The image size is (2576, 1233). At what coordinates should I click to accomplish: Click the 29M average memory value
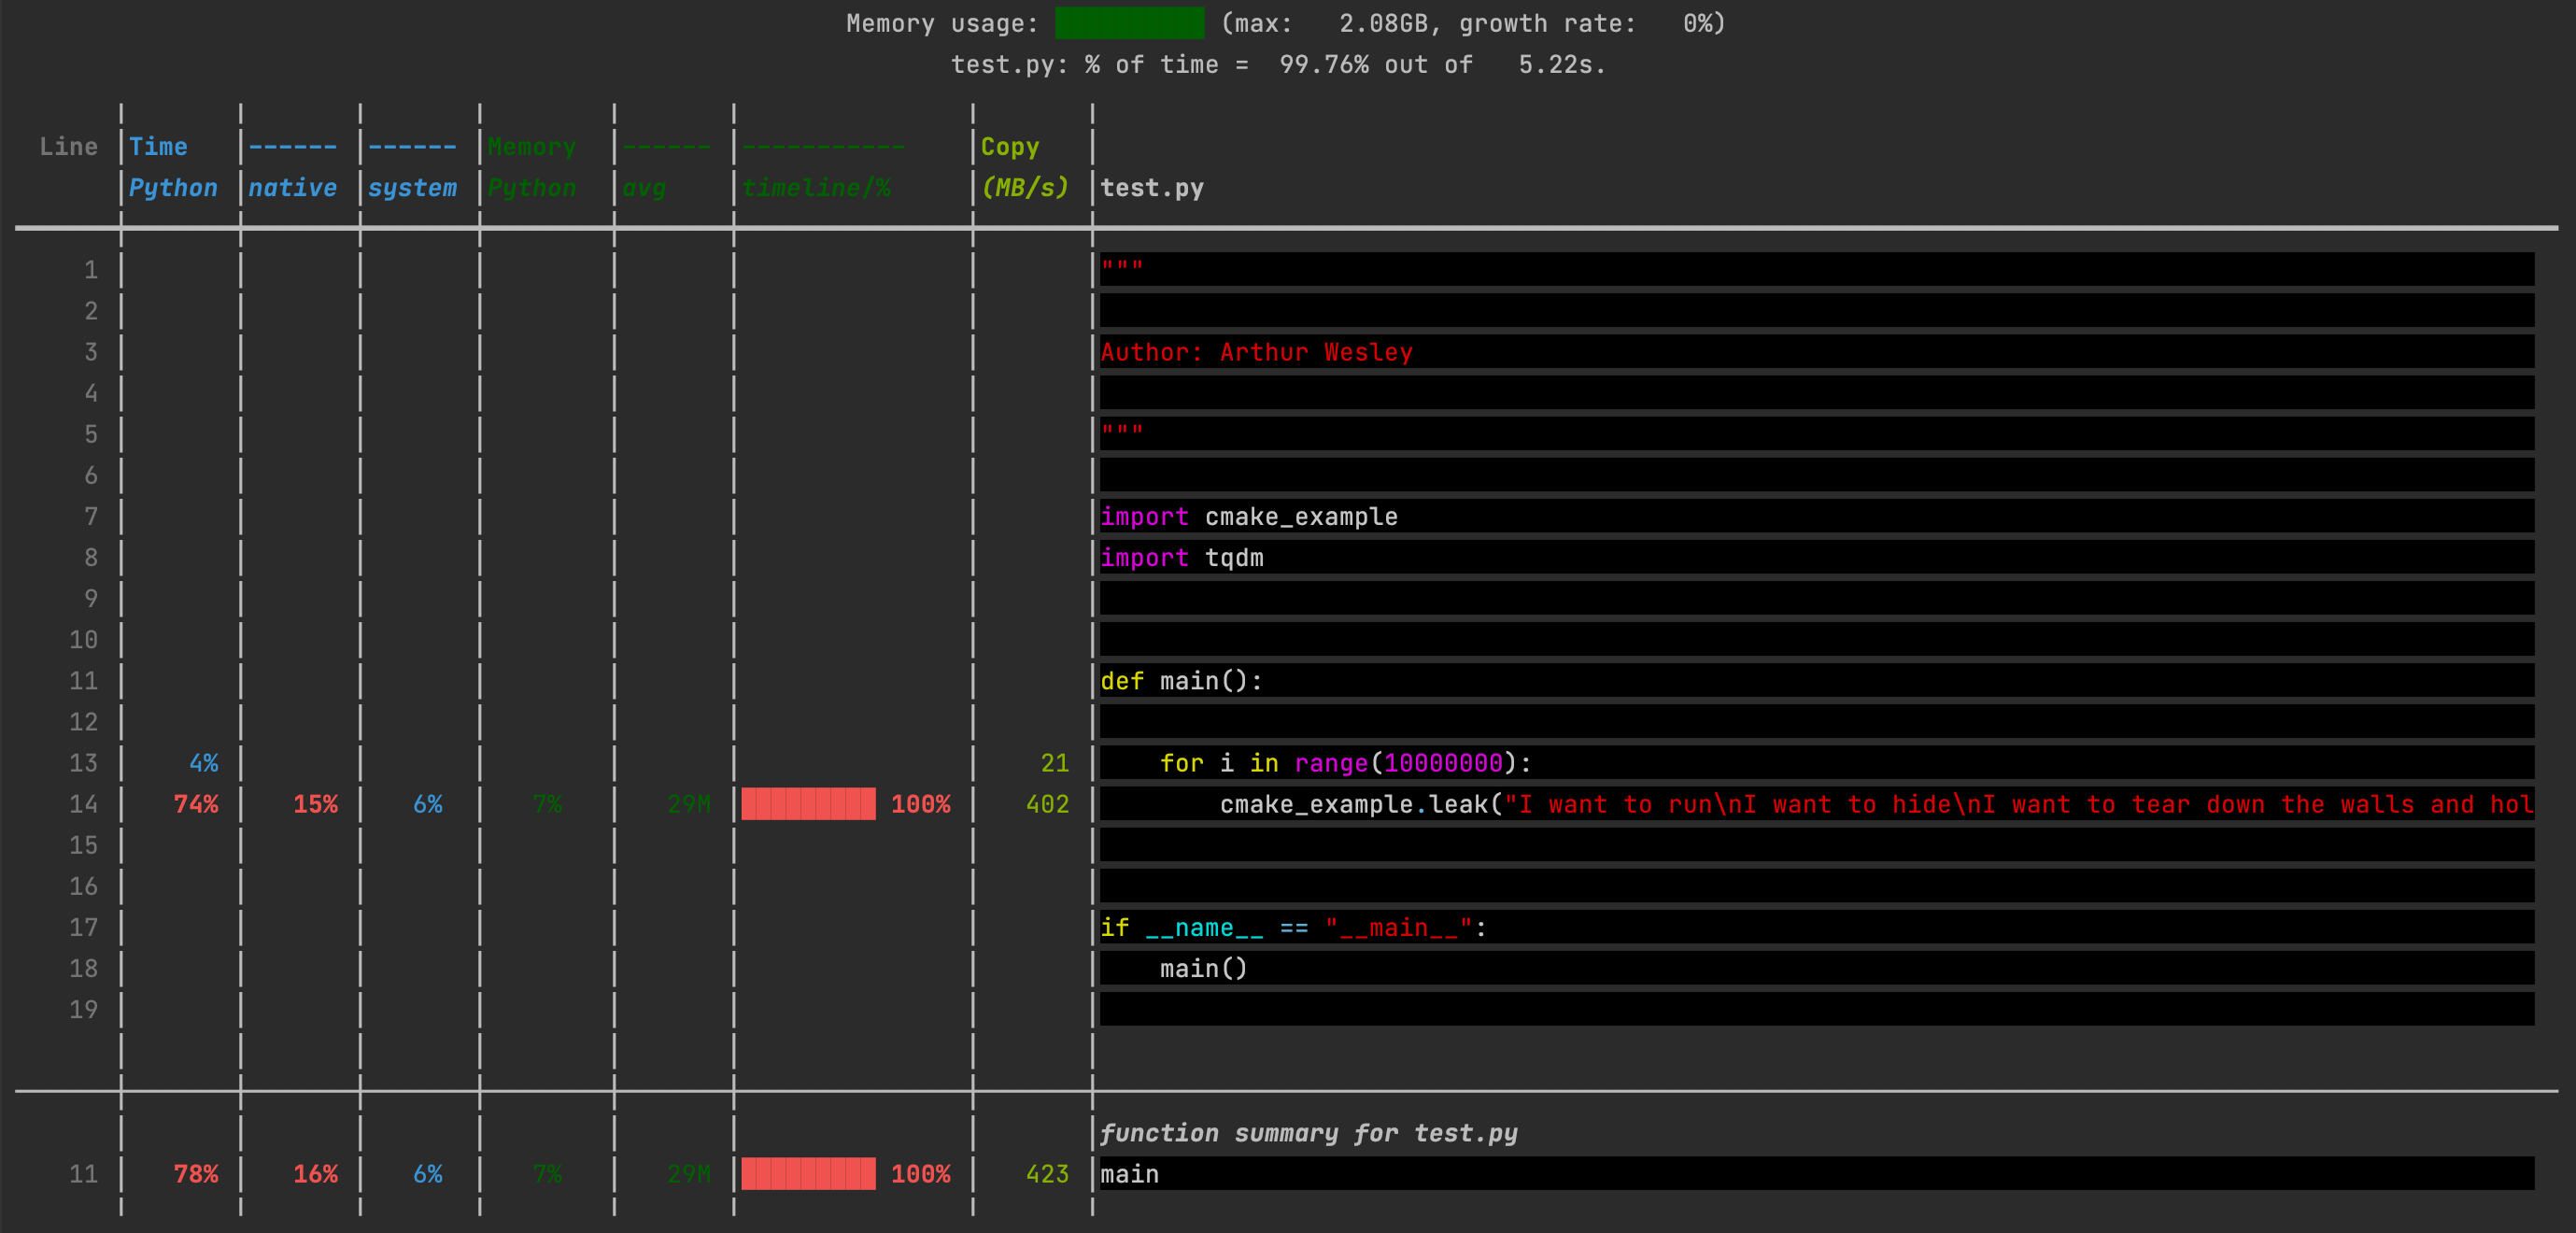point(688,803)
